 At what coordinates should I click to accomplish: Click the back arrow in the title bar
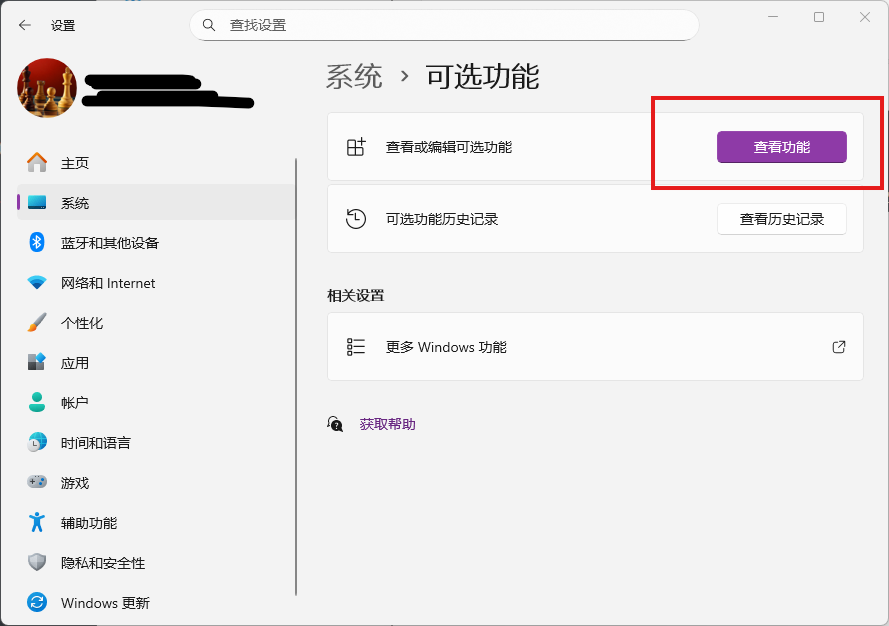click(25, 25)
